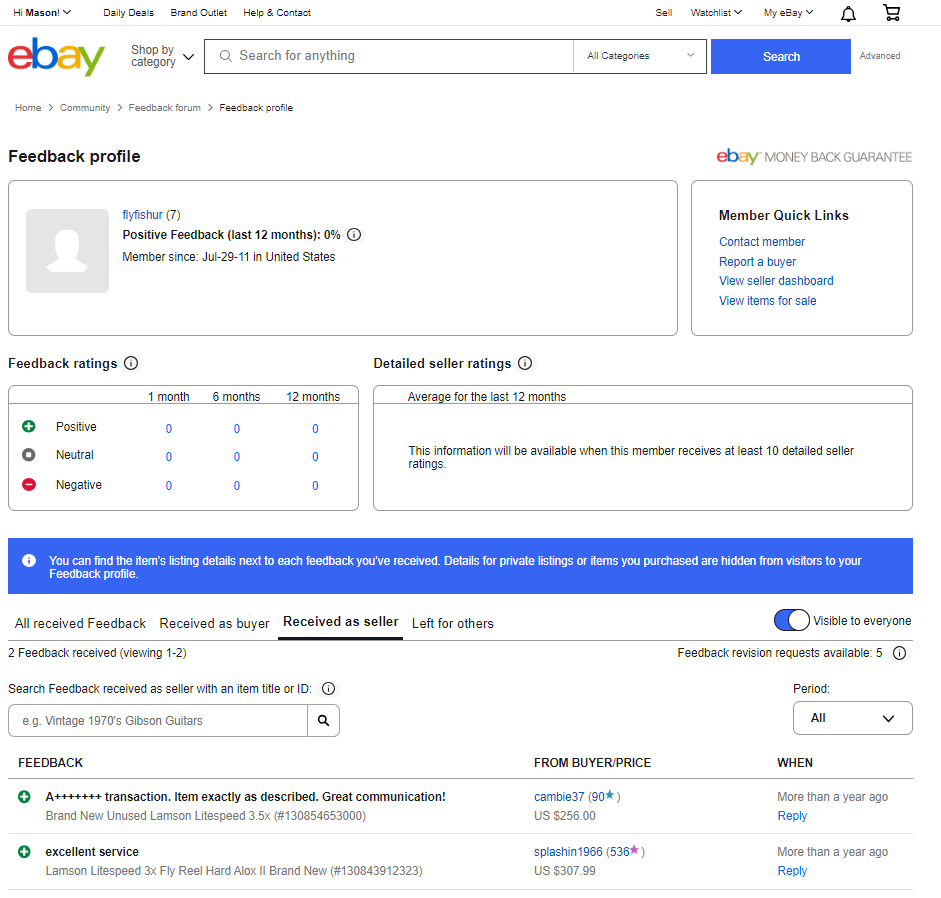Click info icon beside Feedback ratings
The height and width of the screenshot is (898, 941).
(131, 363)
